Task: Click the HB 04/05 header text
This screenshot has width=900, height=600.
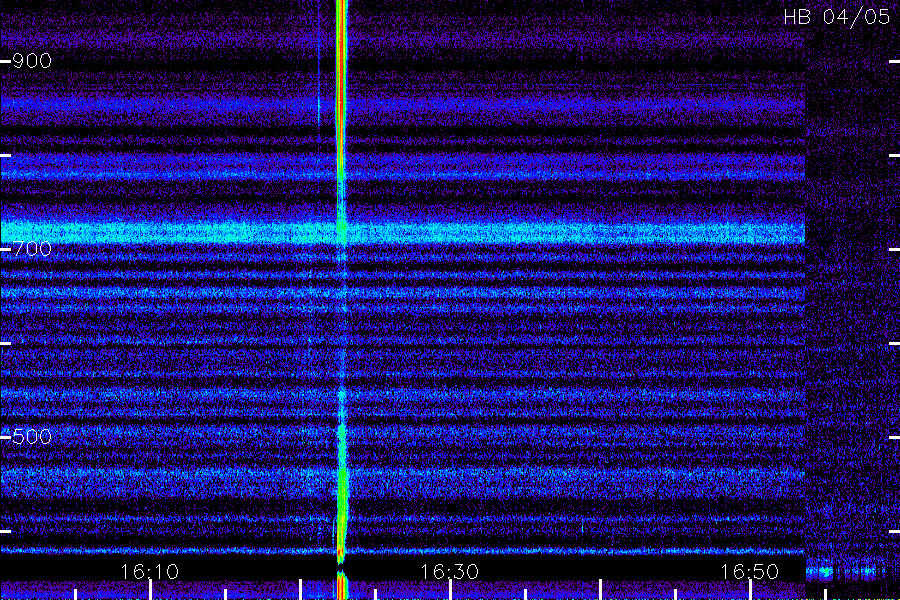Action: pyautogui.click(x=837, y=17)
